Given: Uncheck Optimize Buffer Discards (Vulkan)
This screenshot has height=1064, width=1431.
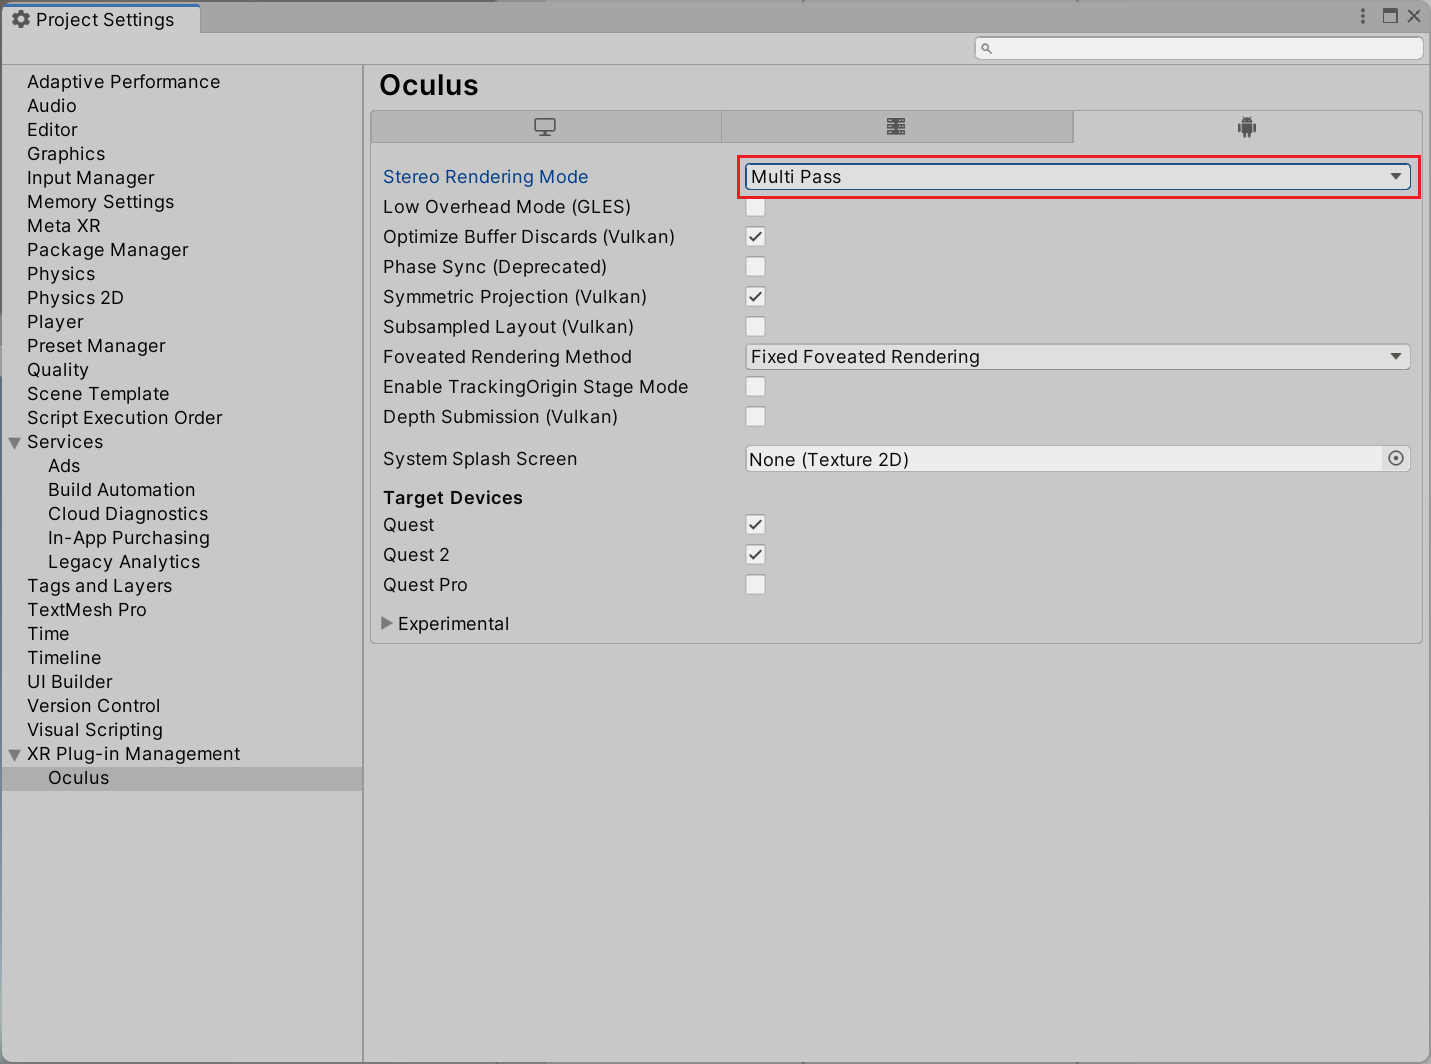Looking at the screenshot, I should click(x=756, y=237).
